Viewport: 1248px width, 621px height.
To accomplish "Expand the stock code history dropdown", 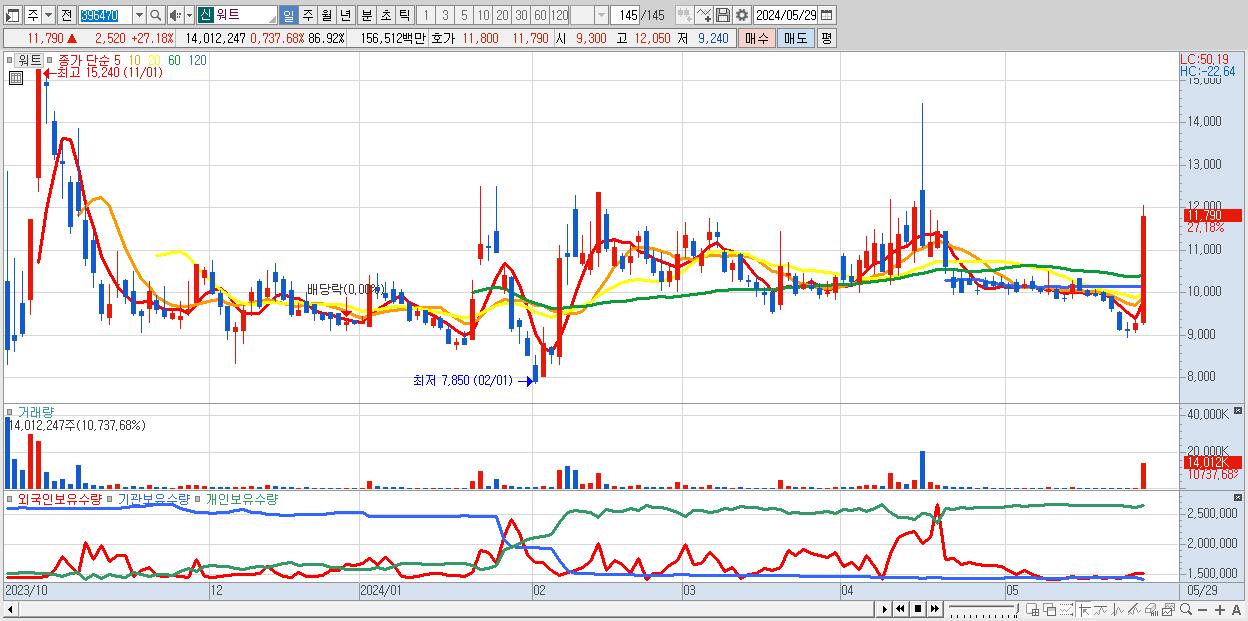I will (x=139, y=16).
